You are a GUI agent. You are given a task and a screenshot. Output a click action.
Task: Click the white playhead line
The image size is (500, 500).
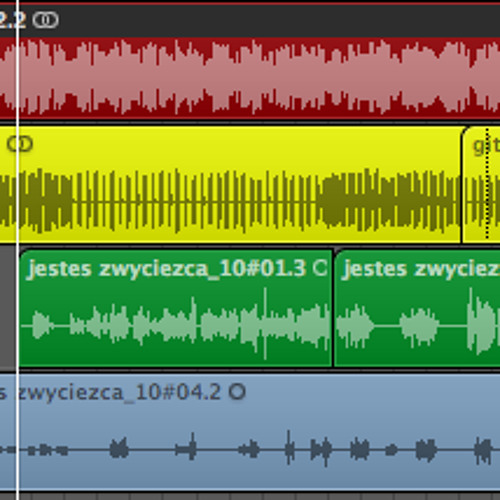pyautogui.click(x=18, y=250)
